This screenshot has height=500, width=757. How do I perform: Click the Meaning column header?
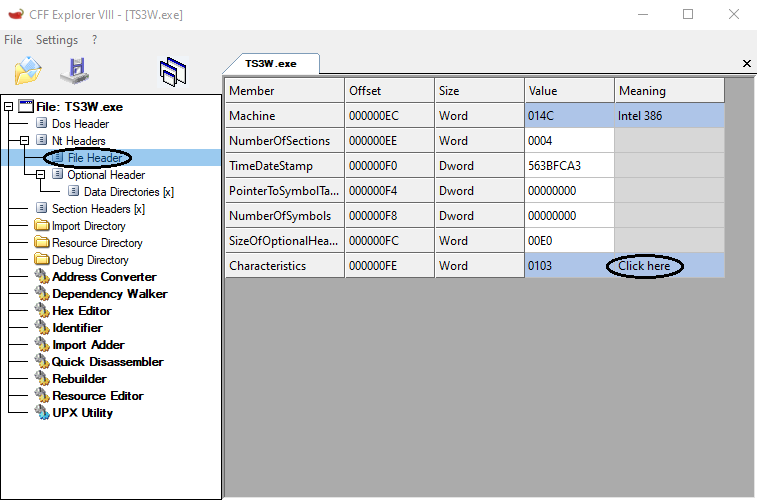click(x=670, y=90)
